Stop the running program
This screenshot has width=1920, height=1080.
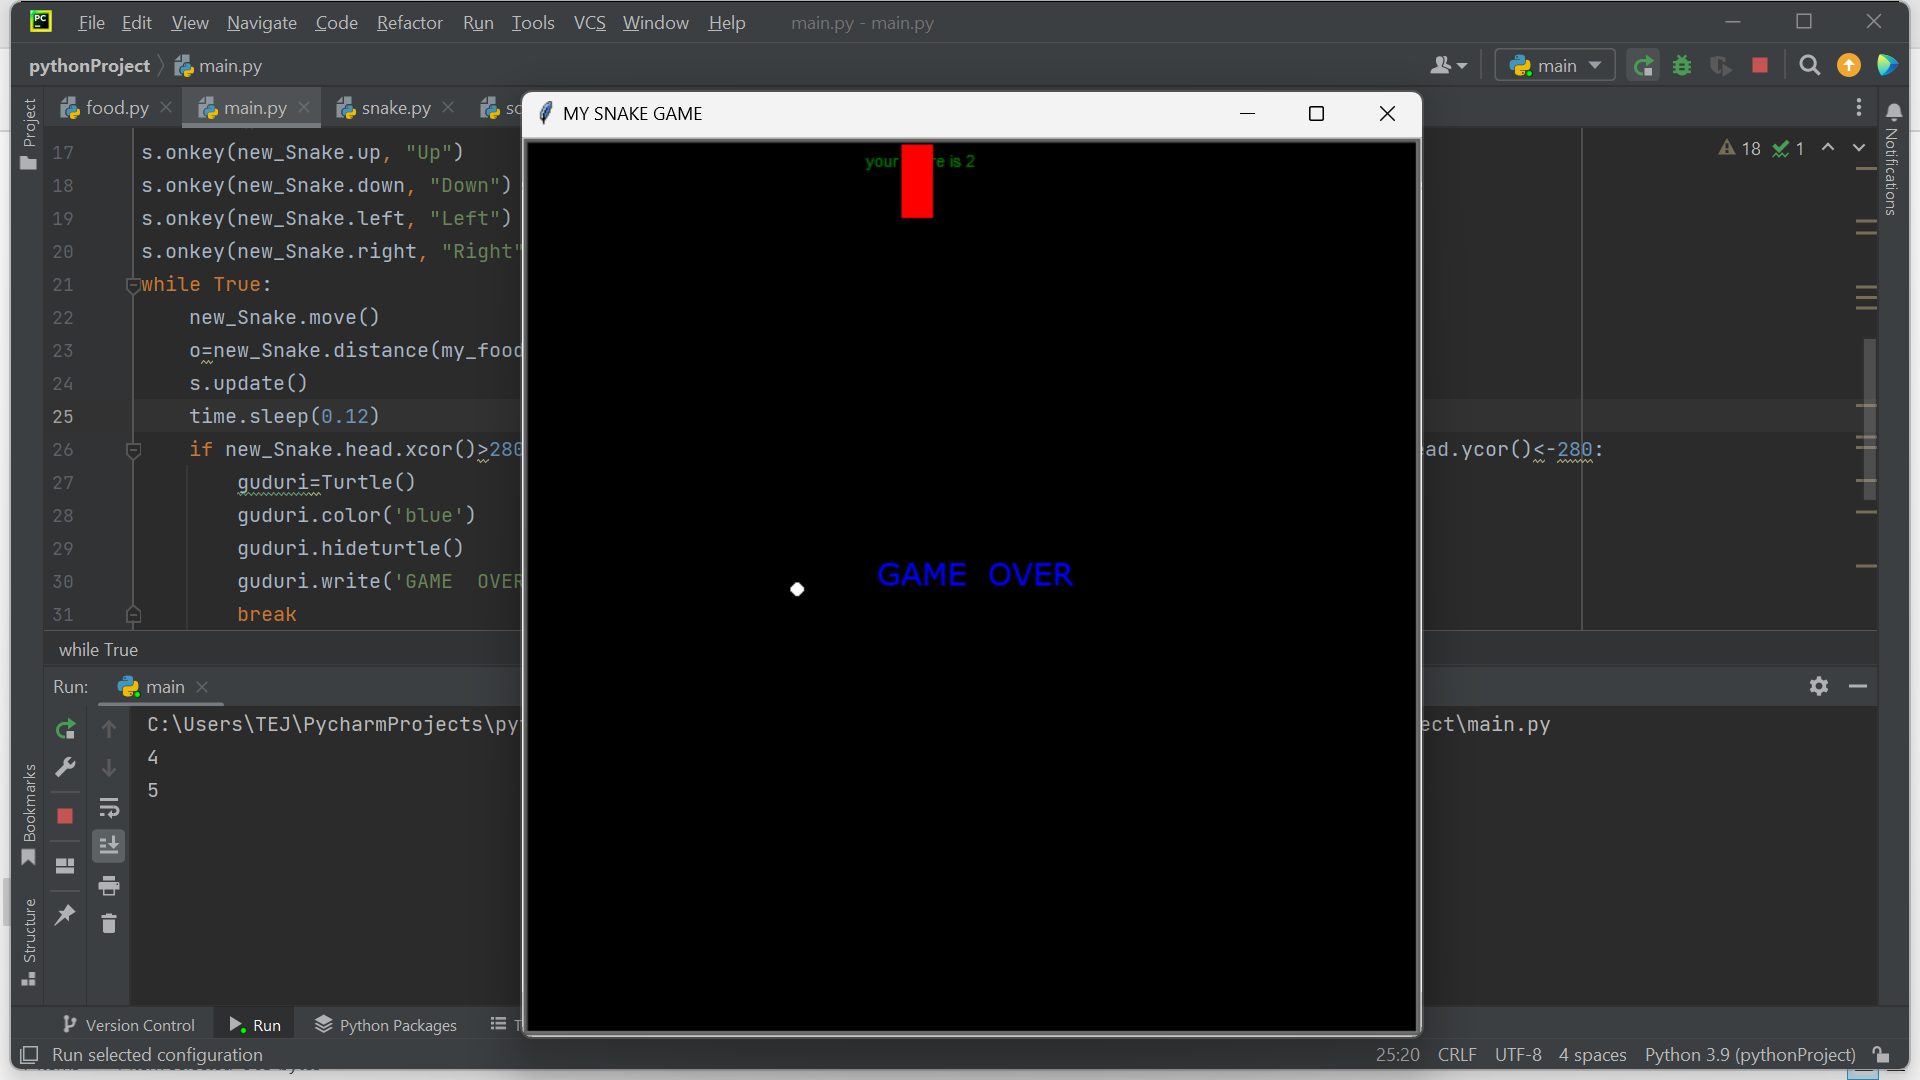[x=1760, y=64]
